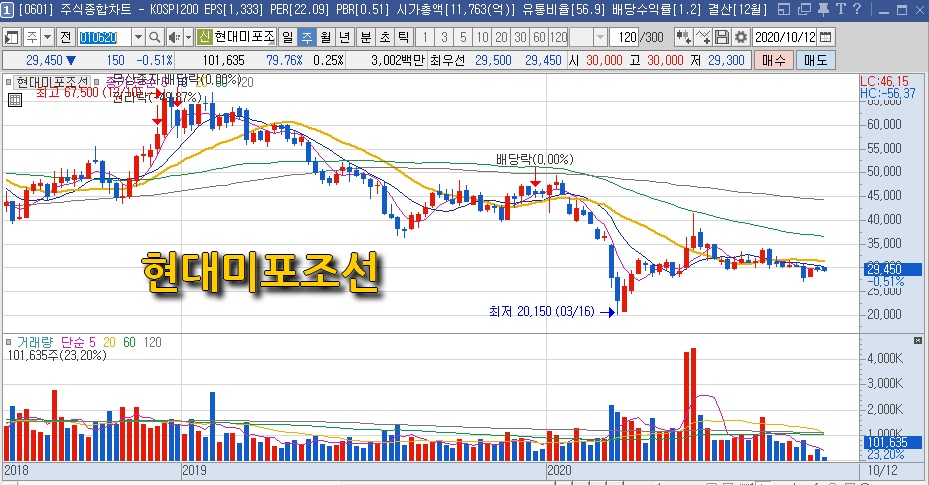Click the 배당락(0.00%) annotation near 2020

534,159
